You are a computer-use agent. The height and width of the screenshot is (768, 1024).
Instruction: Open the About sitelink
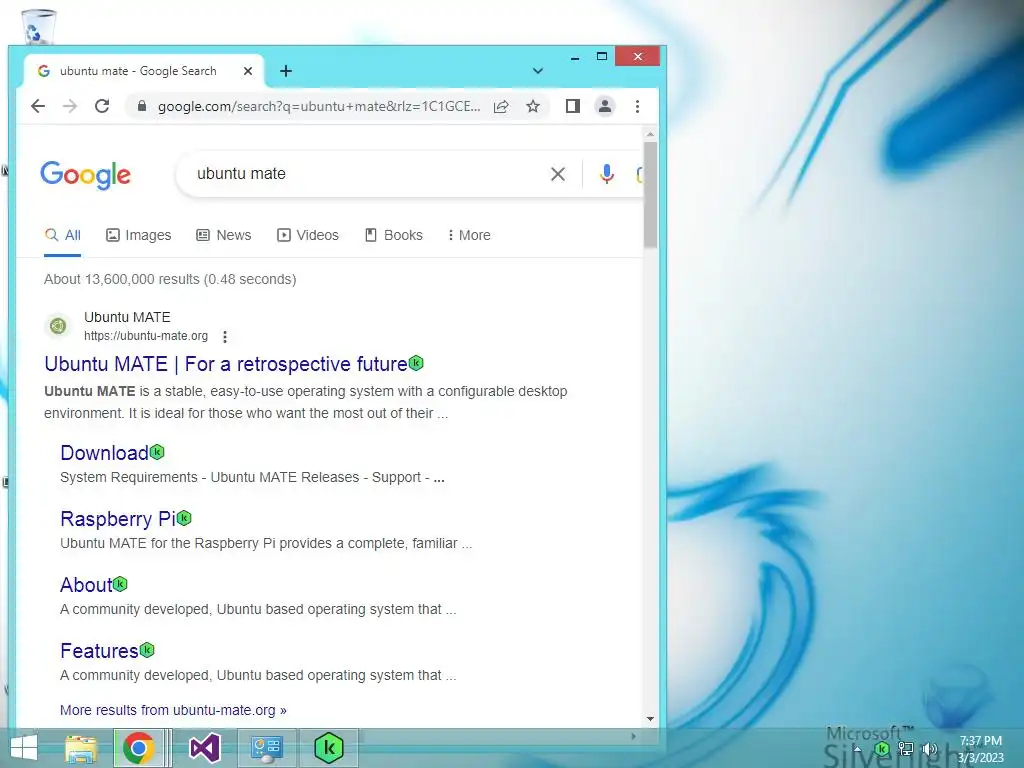pos(86,584)
